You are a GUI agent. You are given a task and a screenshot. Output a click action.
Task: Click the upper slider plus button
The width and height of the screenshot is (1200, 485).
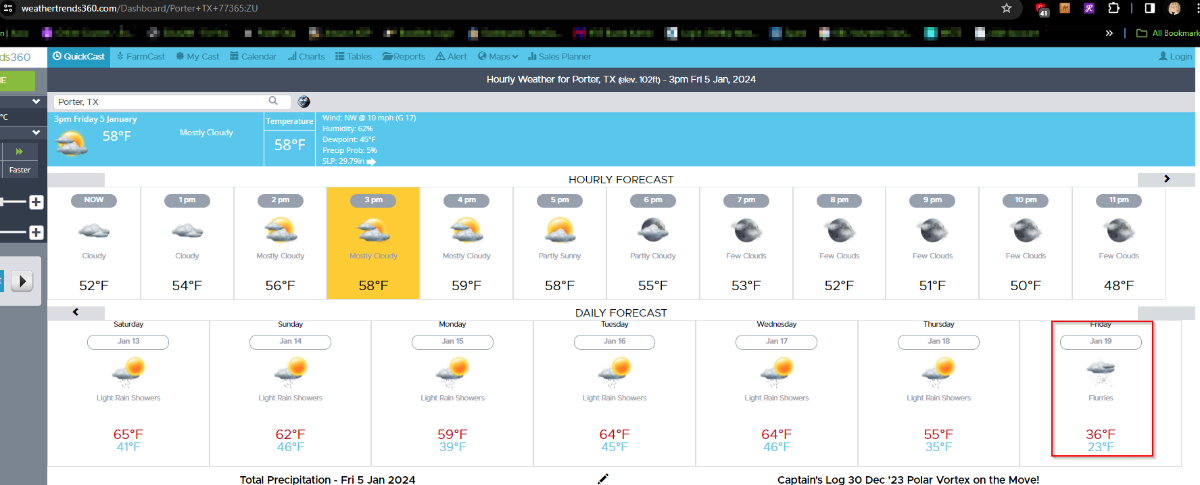click(36, 203)
